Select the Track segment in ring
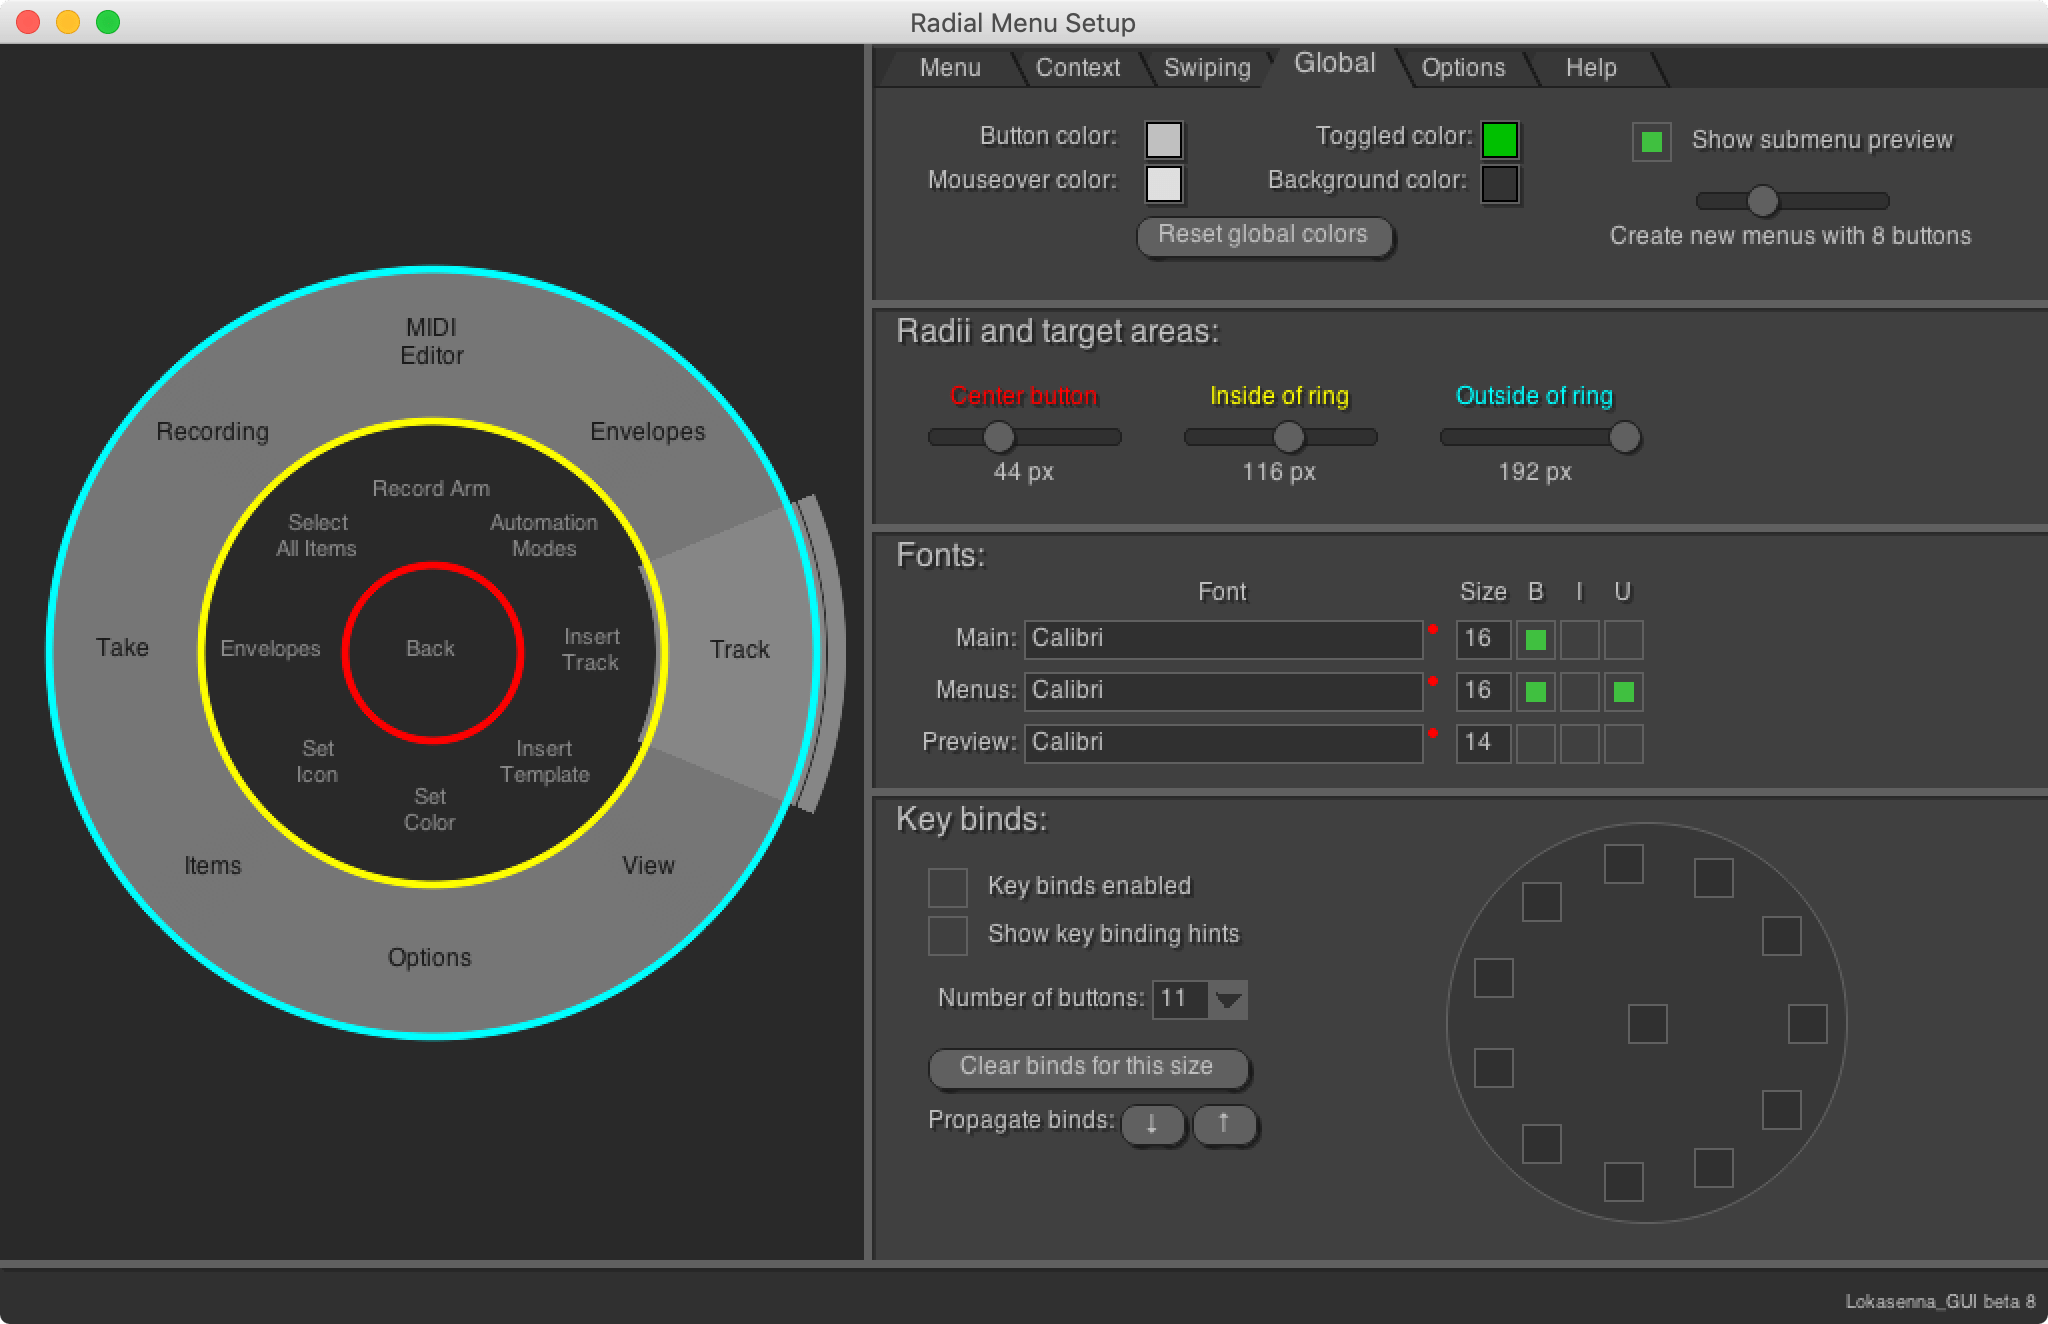Viewport: 2048px width, 1324px height. [x=738, y=650]
